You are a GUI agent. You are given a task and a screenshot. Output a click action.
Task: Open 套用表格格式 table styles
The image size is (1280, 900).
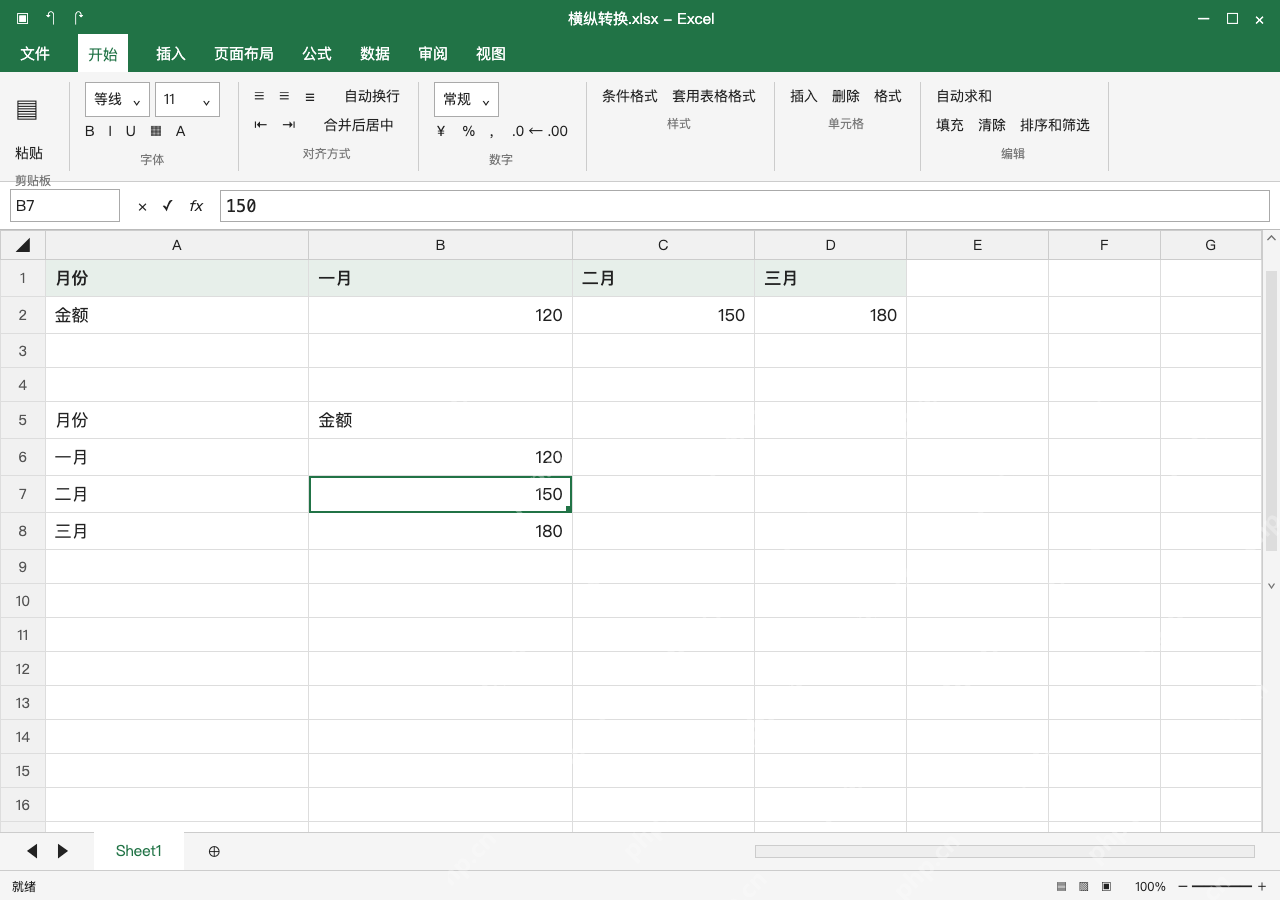(714, 96)
